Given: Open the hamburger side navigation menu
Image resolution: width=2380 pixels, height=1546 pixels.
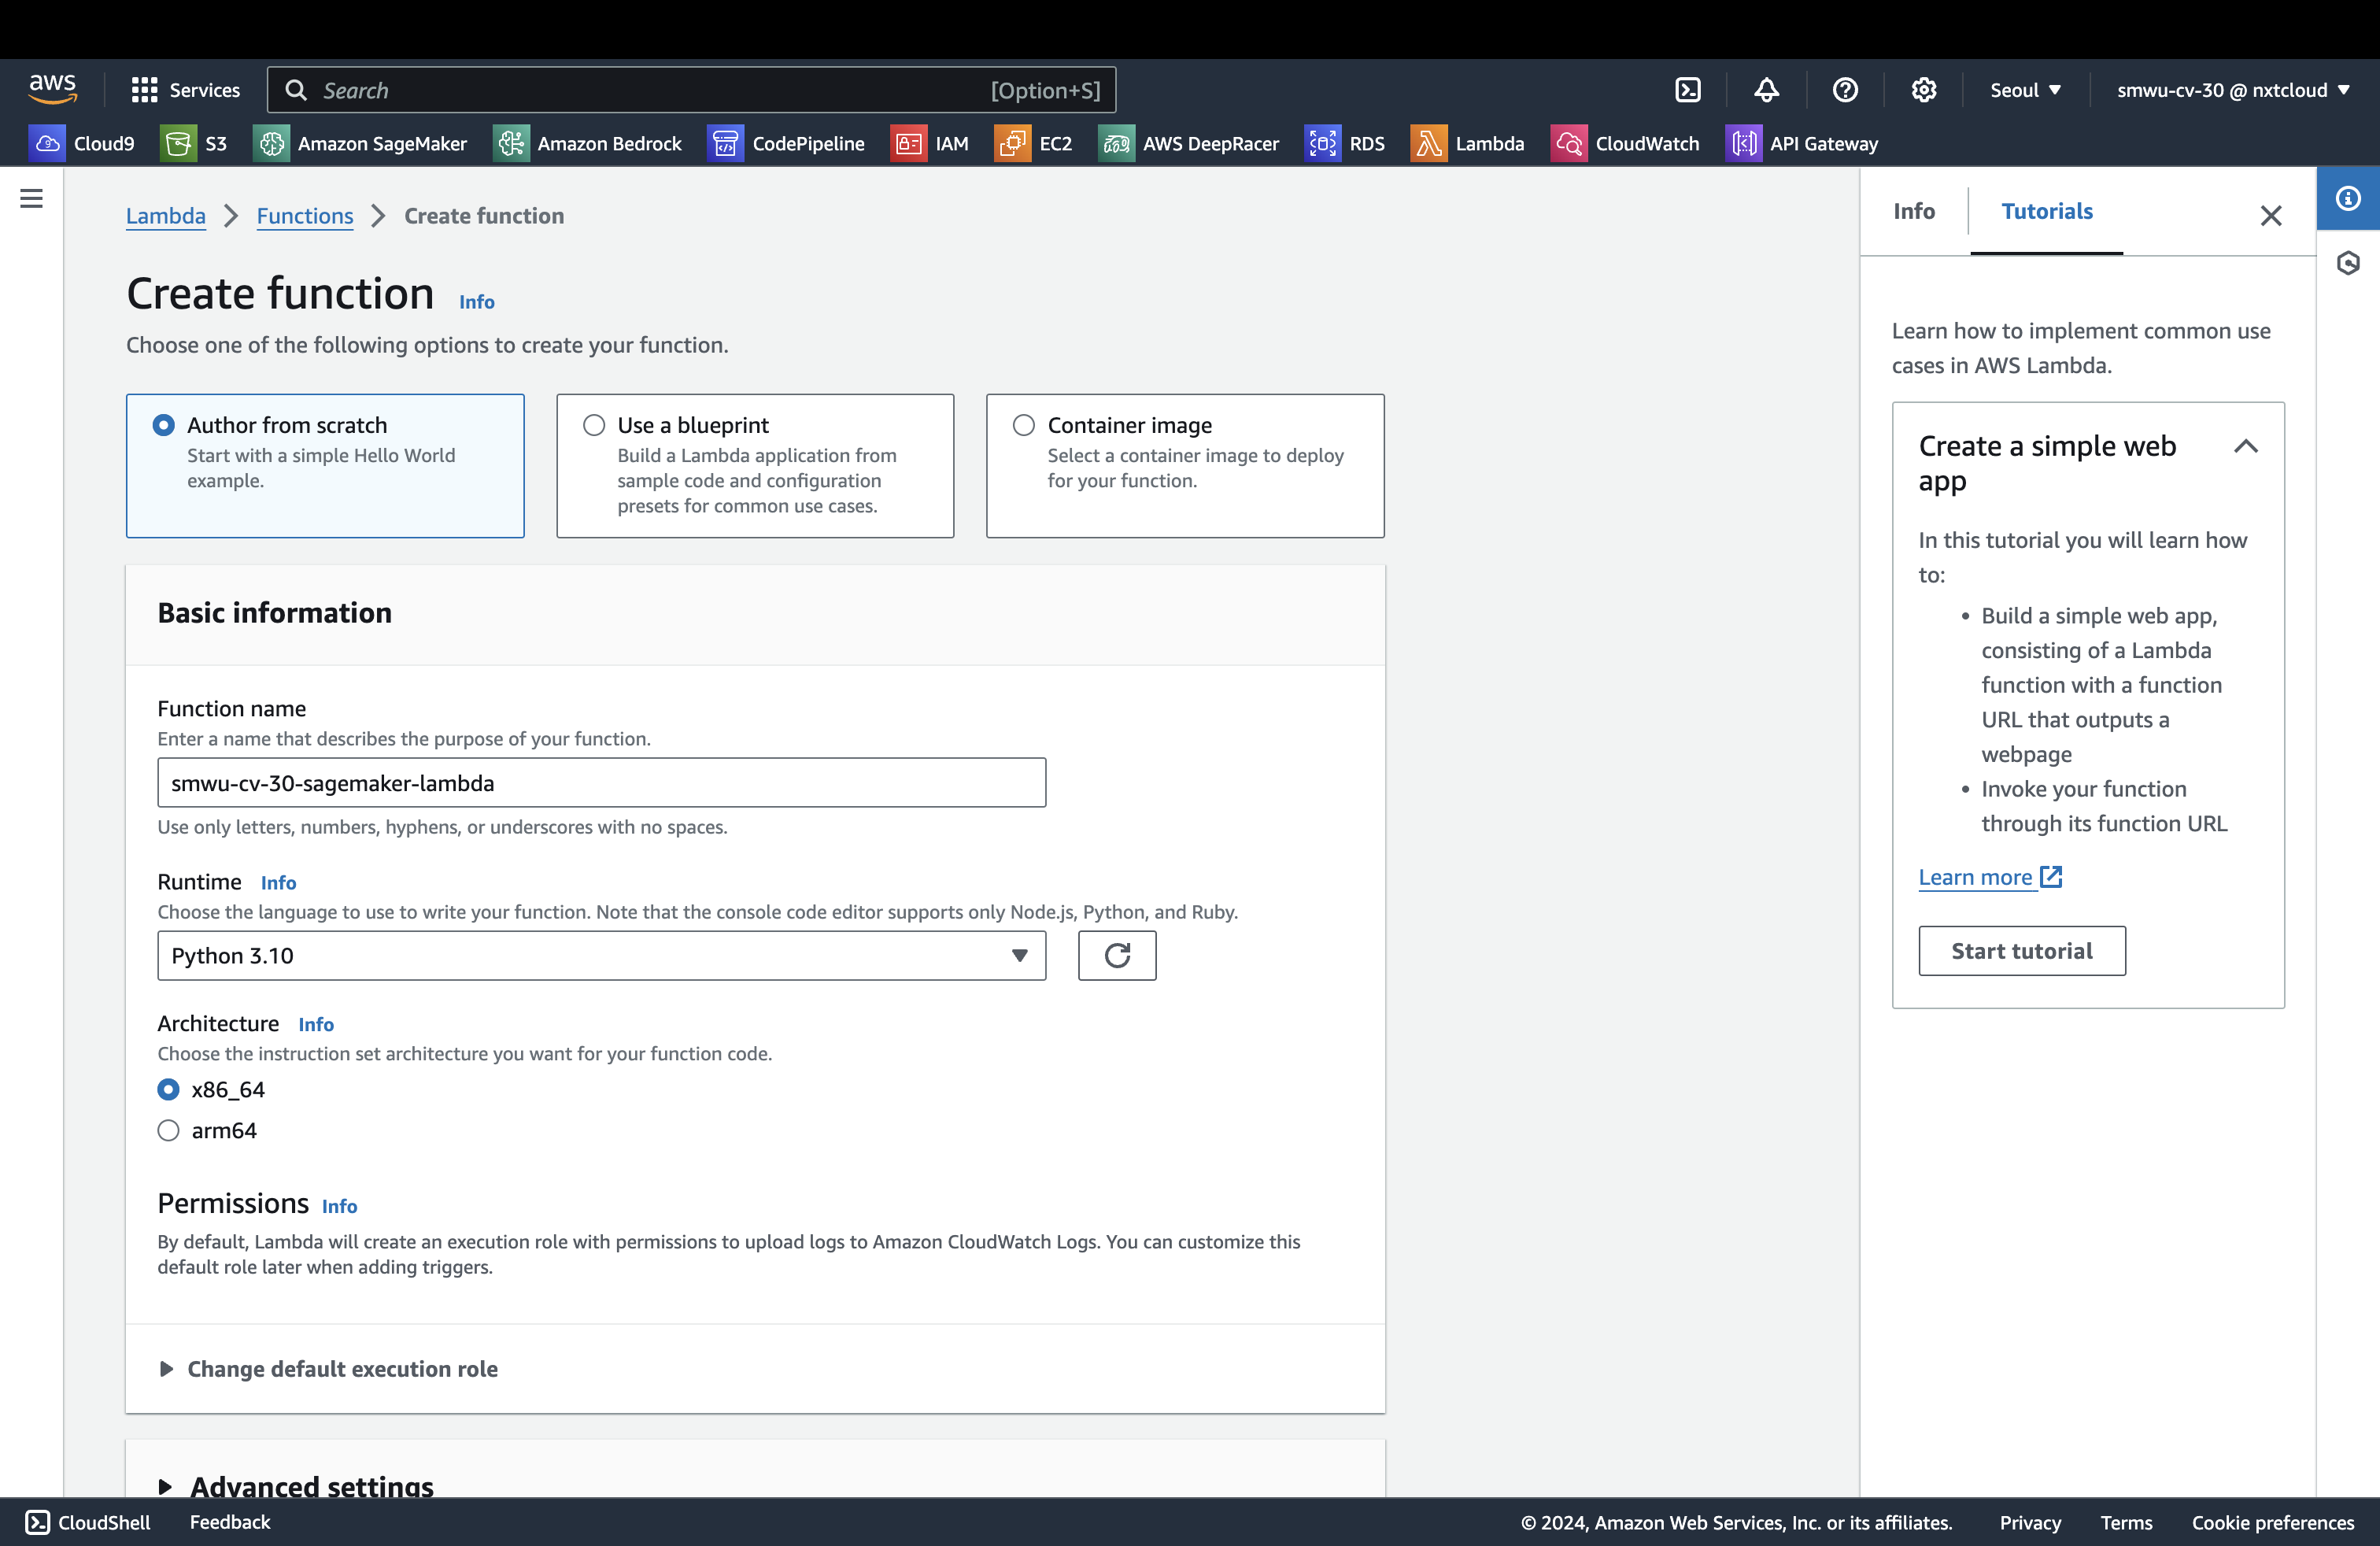Looking at the screenshot, I should [31, 198].
